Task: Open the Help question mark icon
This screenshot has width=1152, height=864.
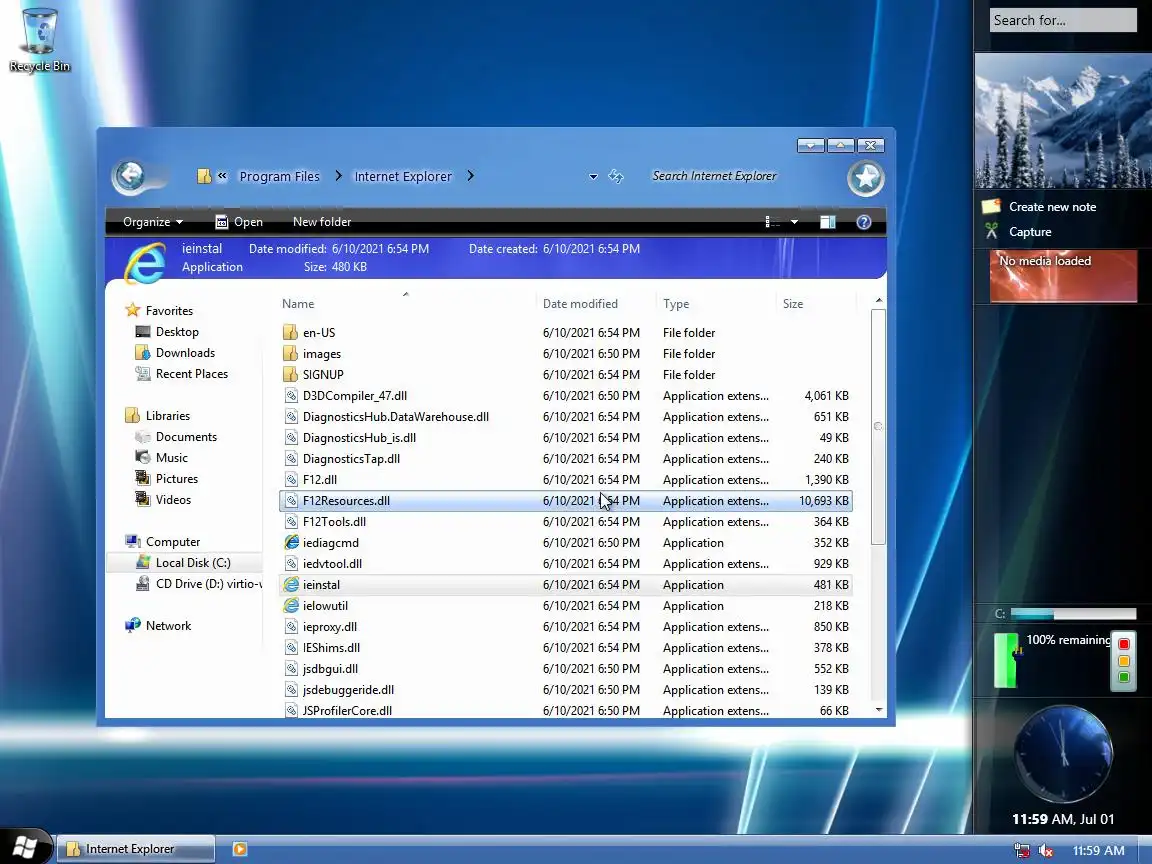Action: (x=863, y=222)
